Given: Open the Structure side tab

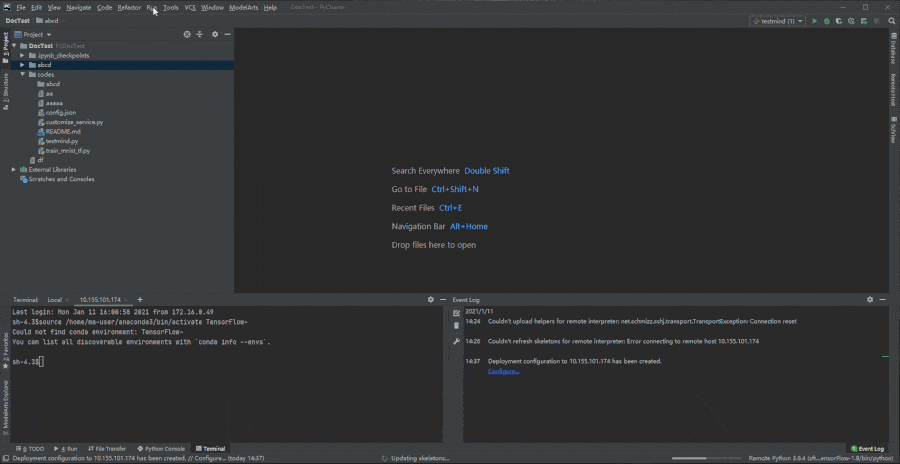Looking at the screenshot, I should 6,91.
